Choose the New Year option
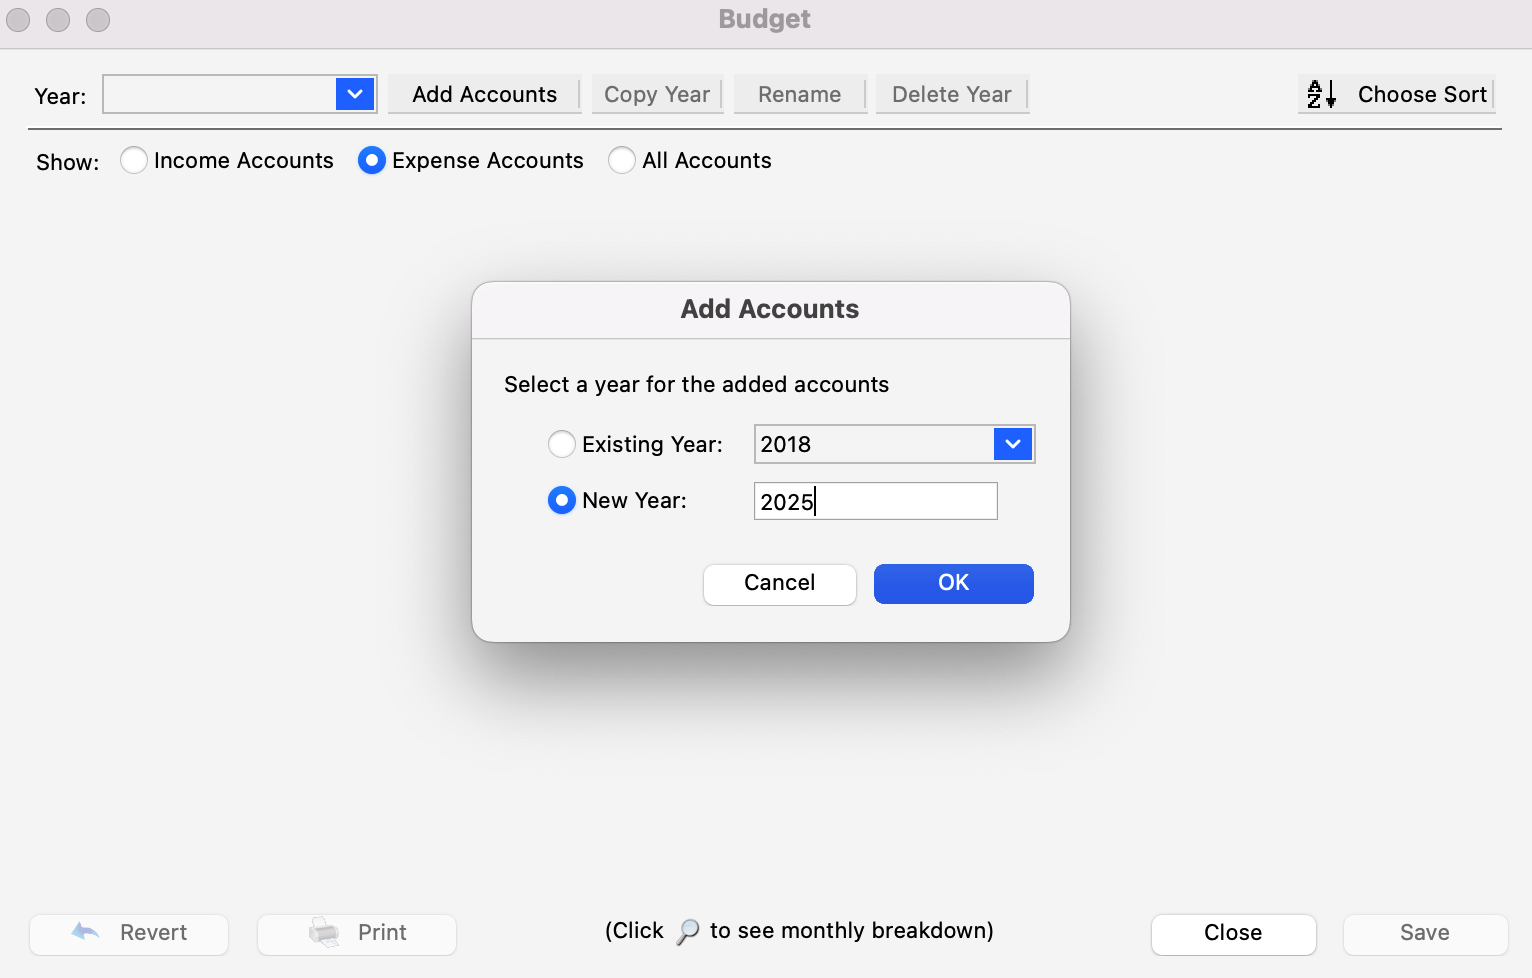This screenshot has width=1532, height=978. [x=562, y=500]
